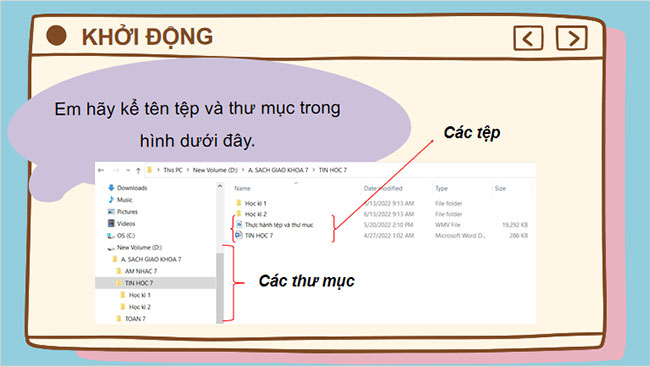The image size is (650, 367).
Task: Select A. SACH GIAO KHOA 7 in breadcrumb
Action: [278, 170]
